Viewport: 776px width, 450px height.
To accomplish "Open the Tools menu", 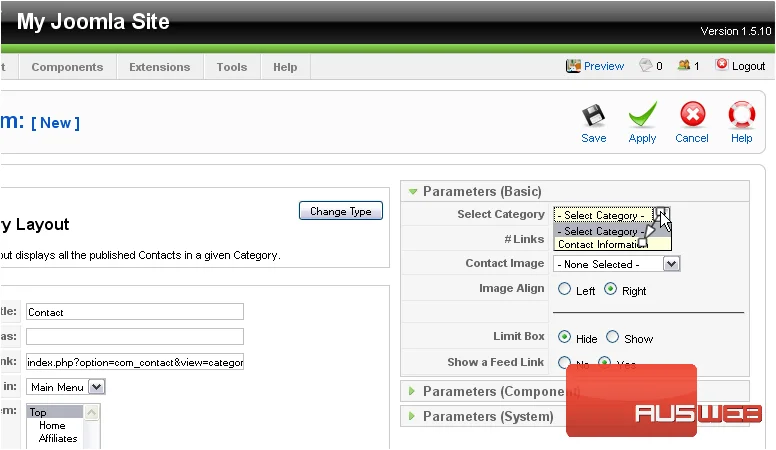I will tap(232, 67).
